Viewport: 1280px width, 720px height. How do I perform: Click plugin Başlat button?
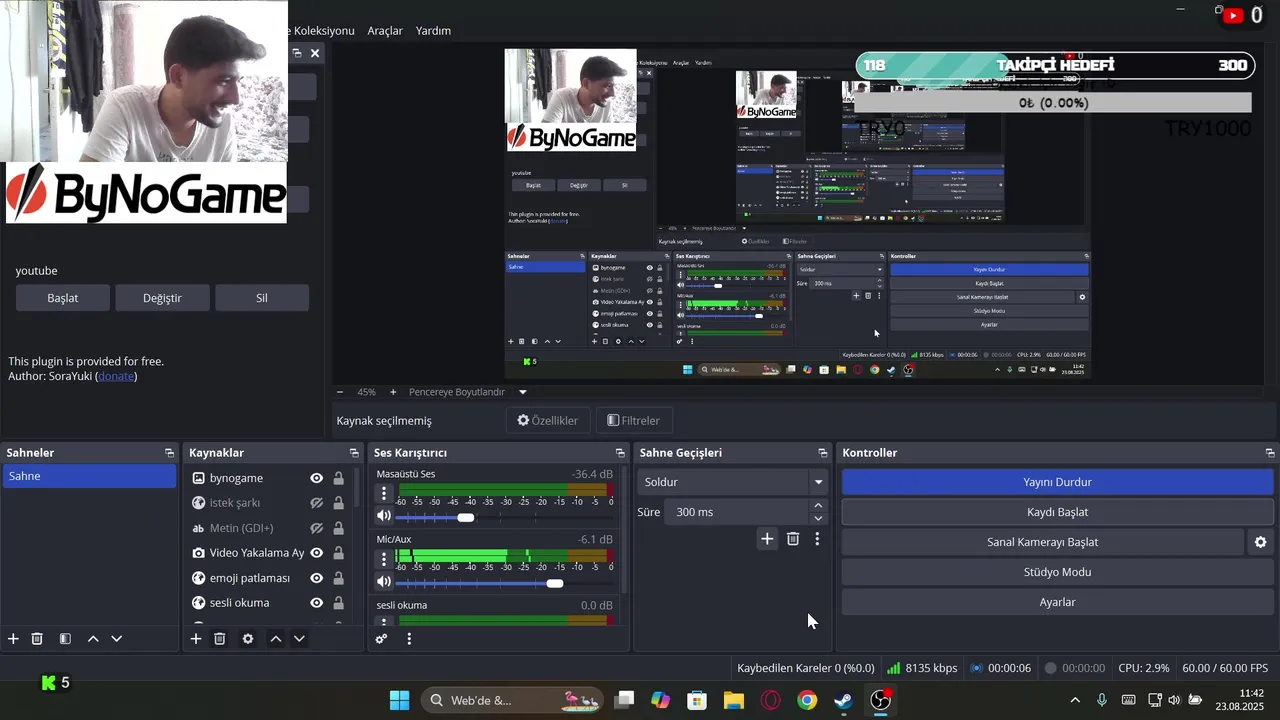(63, 298)
